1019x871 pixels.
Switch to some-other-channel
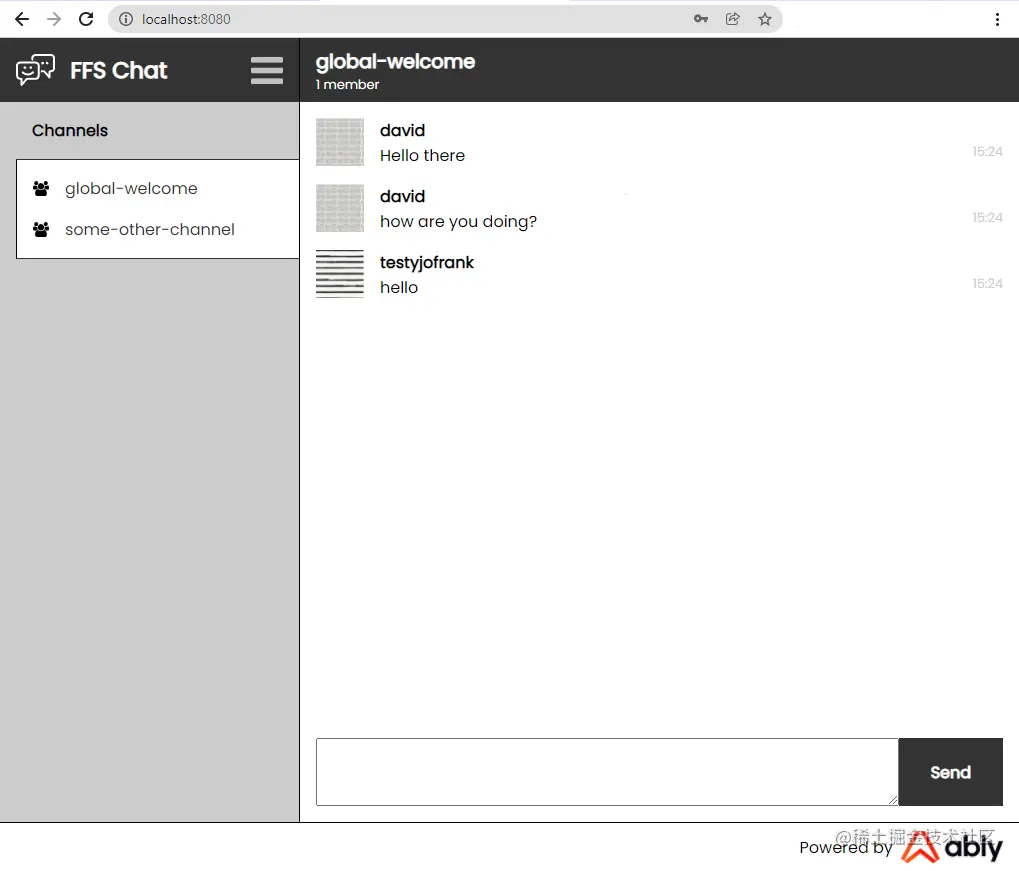click(x=149, y=229)
